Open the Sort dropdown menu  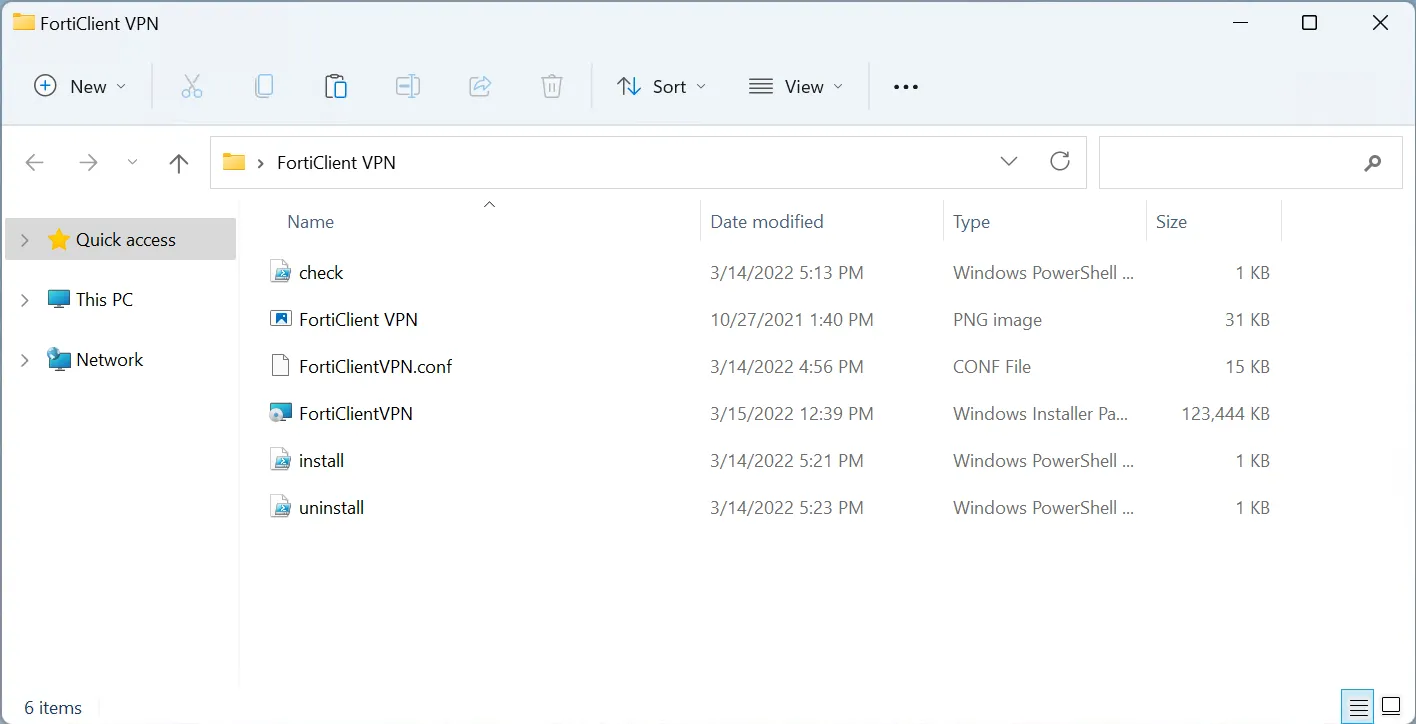(x=661, y=87)
